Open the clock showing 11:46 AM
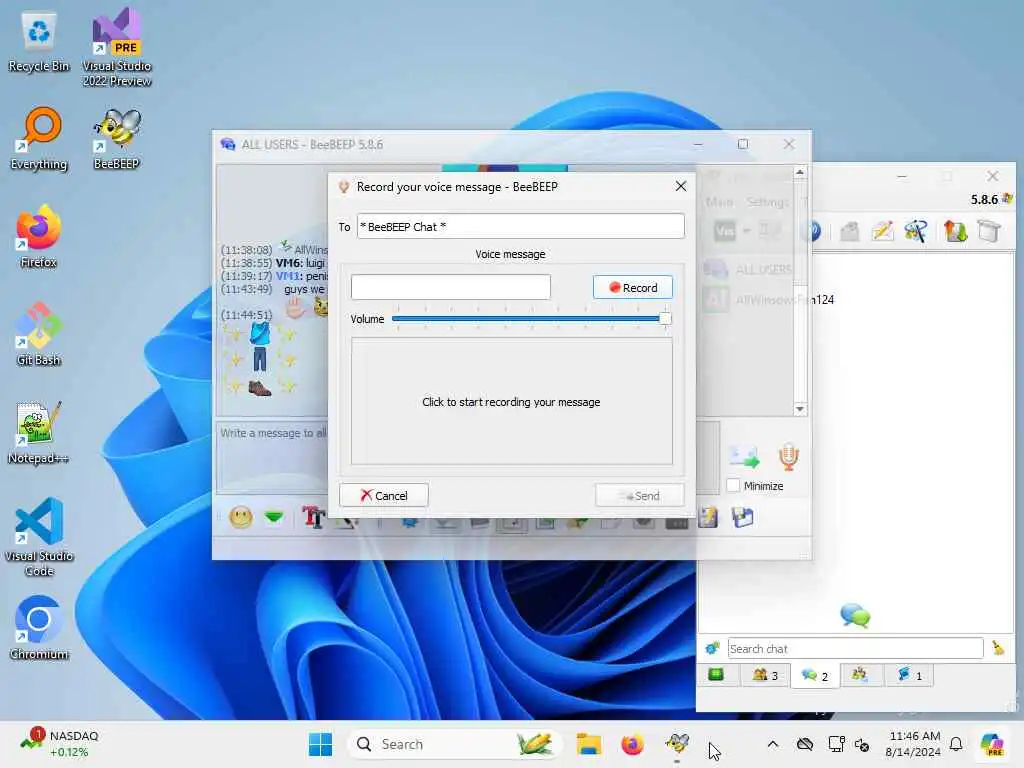 pos(914,744)
